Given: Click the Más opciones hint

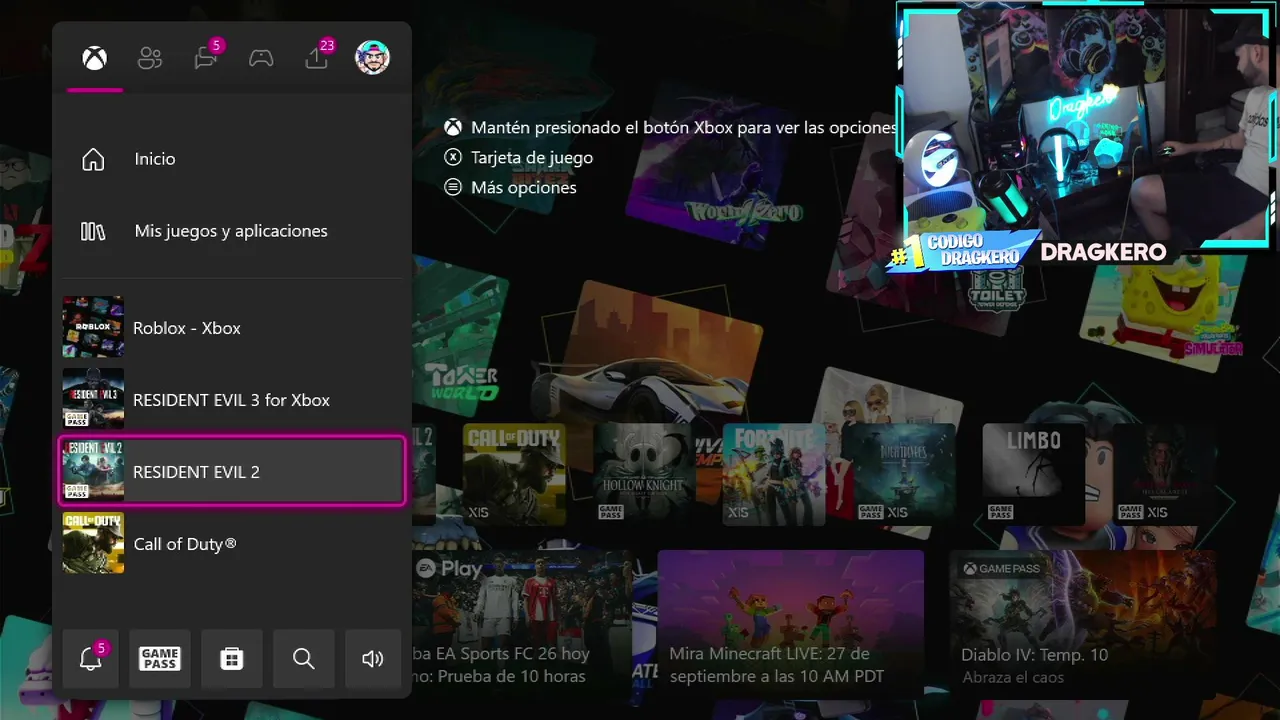Looking at the screenshot, I should (x=524, y=187).
